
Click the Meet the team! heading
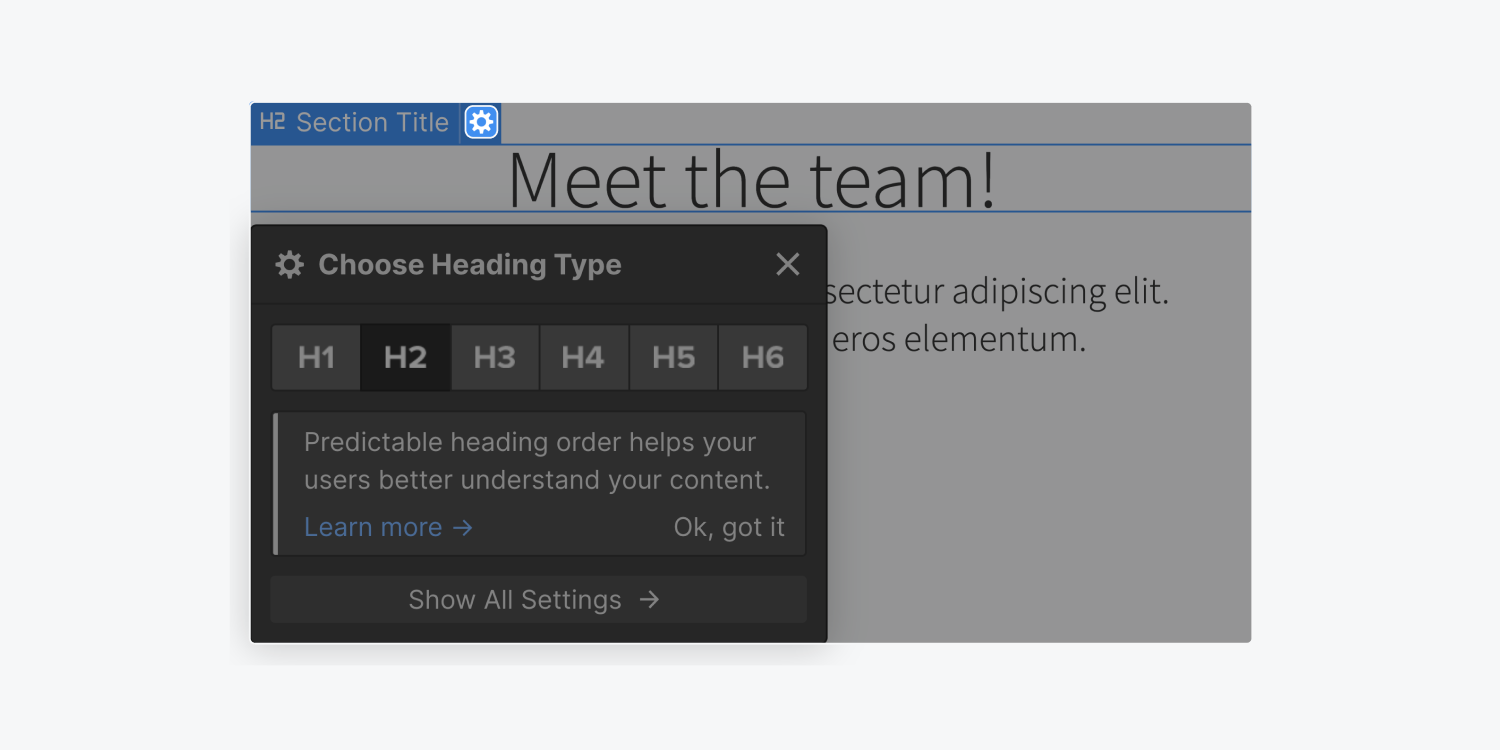point(751,179)
